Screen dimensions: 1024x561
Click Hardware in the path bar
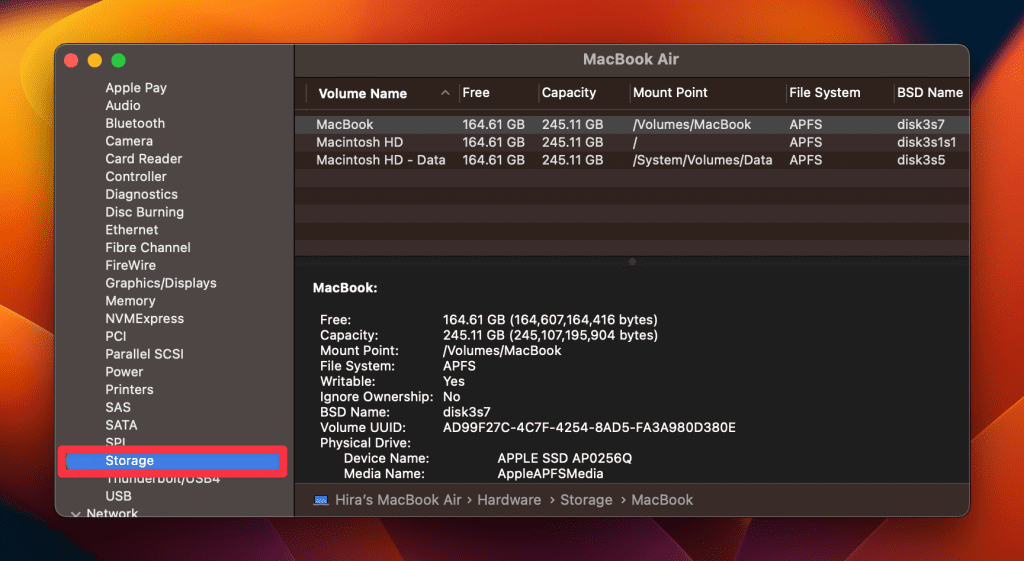point(509,500)
